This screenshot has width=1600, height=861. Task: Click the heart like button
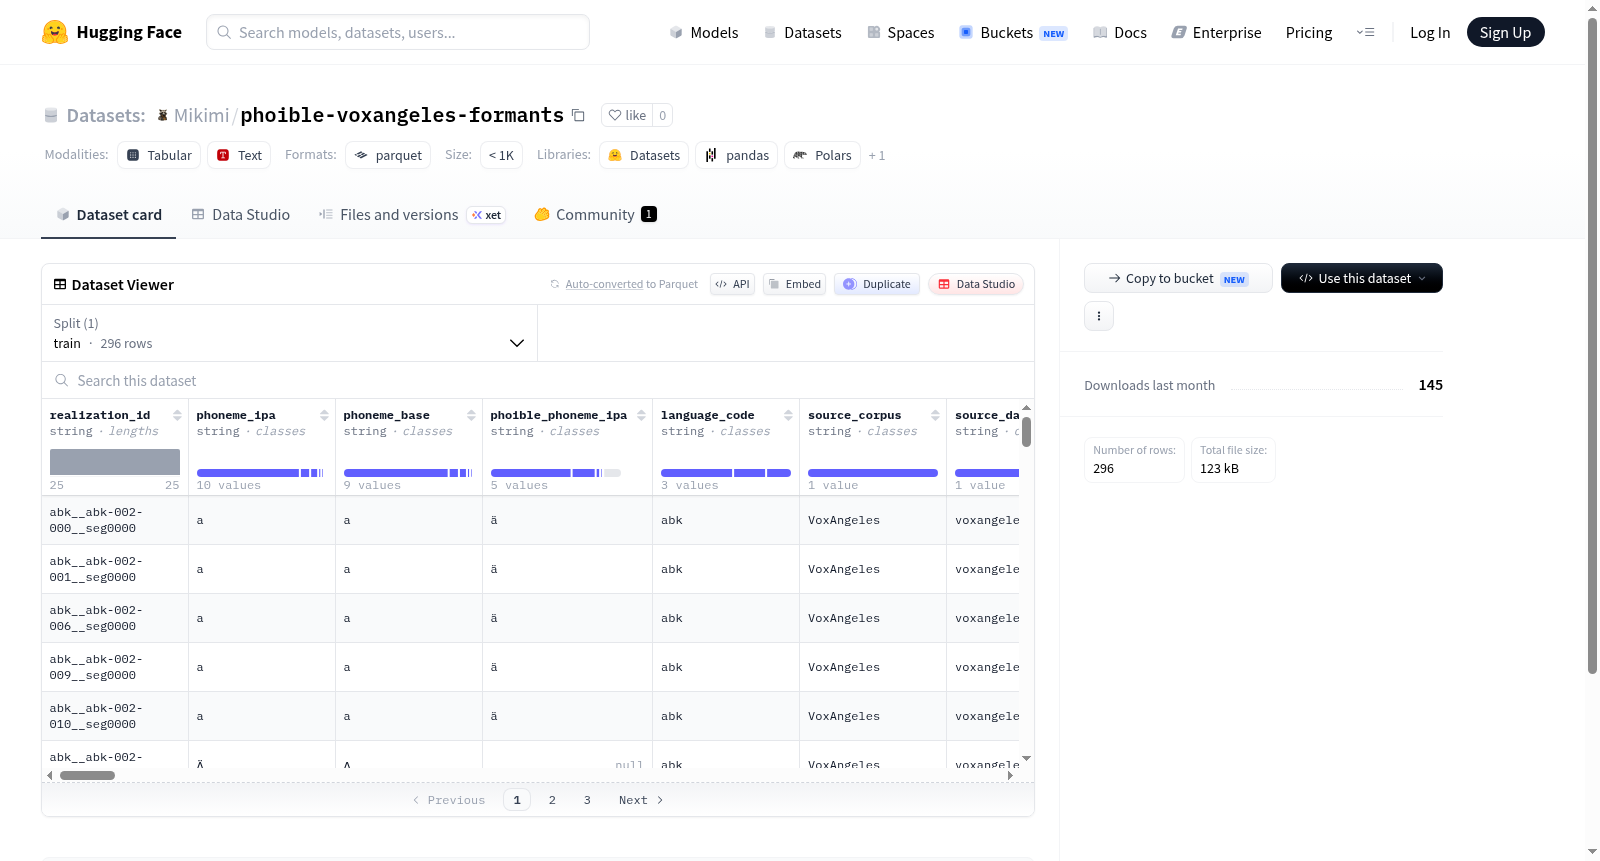[627, 115]
